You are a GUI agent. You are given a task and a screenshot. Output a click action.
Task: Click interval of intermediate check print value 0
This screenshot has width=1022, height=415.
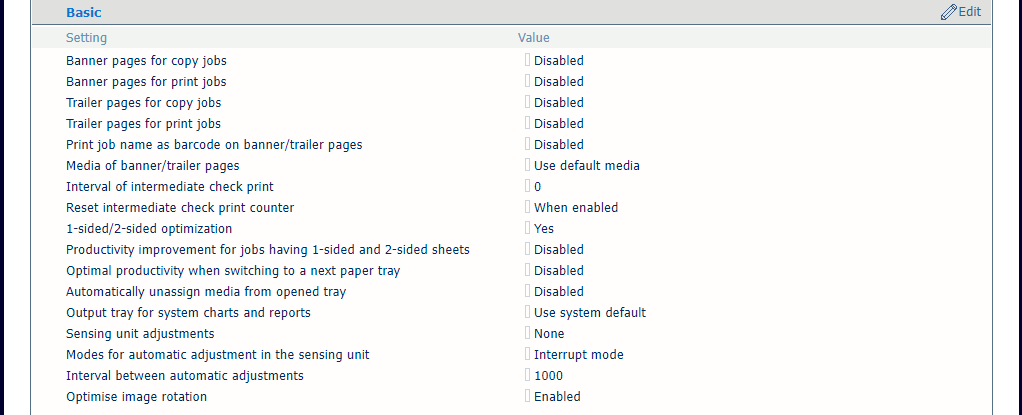coord(537,187)
